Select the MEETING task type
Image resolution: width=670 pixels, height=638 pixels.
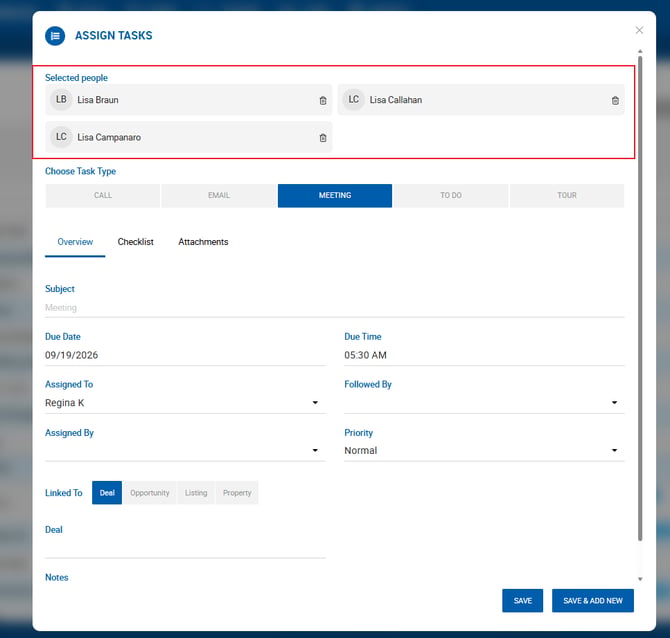[x=335, y=196]
